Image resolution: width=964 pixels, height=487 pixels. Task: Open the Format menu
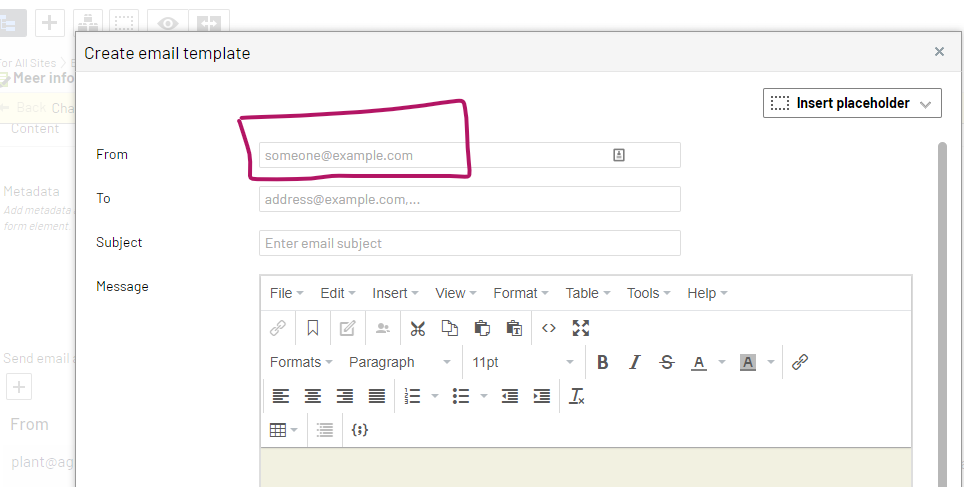click(x=520, y=293)
